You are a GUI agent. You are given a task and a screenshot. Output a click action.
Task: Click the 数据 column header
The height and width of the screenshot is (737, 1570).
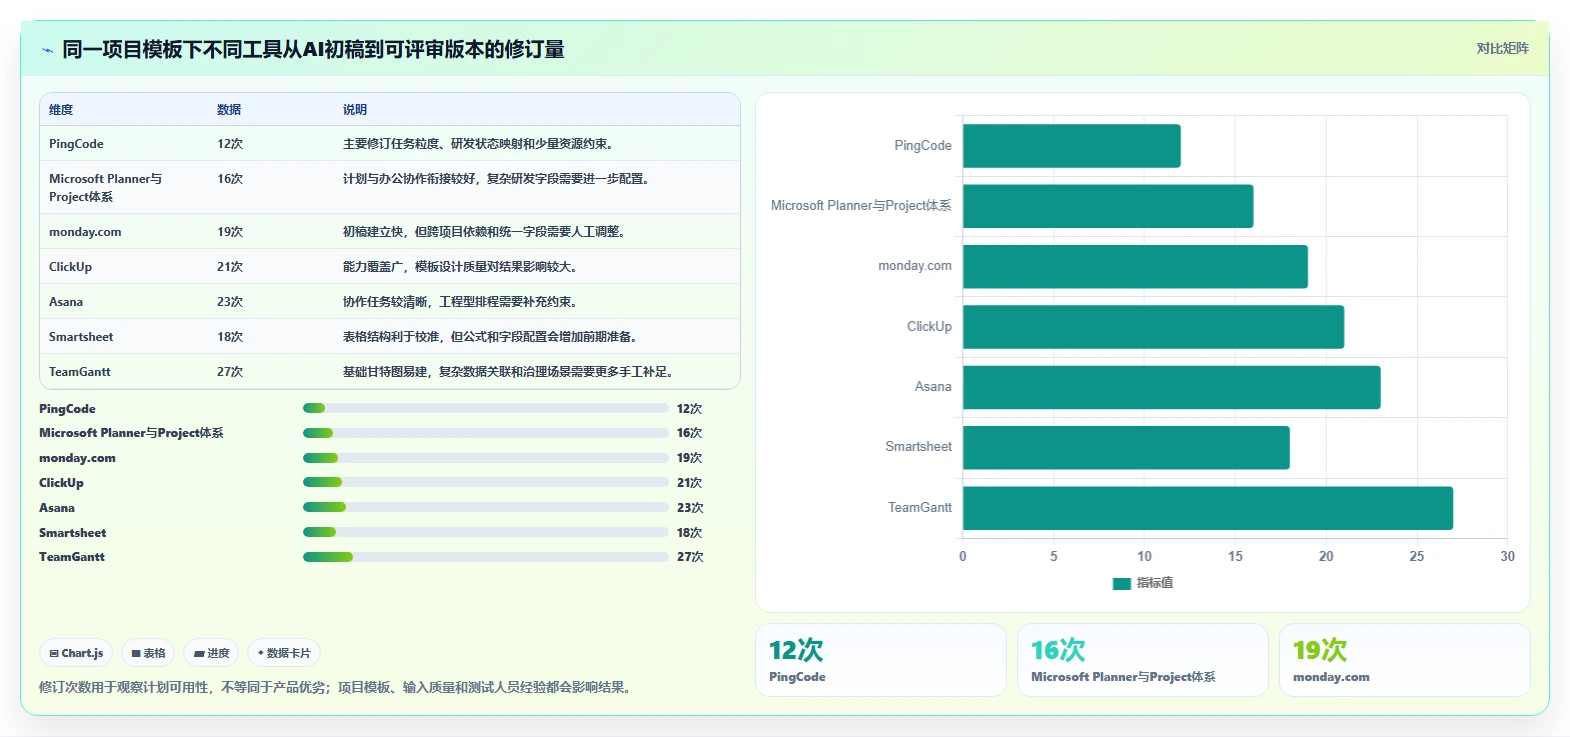pos(229,110)
